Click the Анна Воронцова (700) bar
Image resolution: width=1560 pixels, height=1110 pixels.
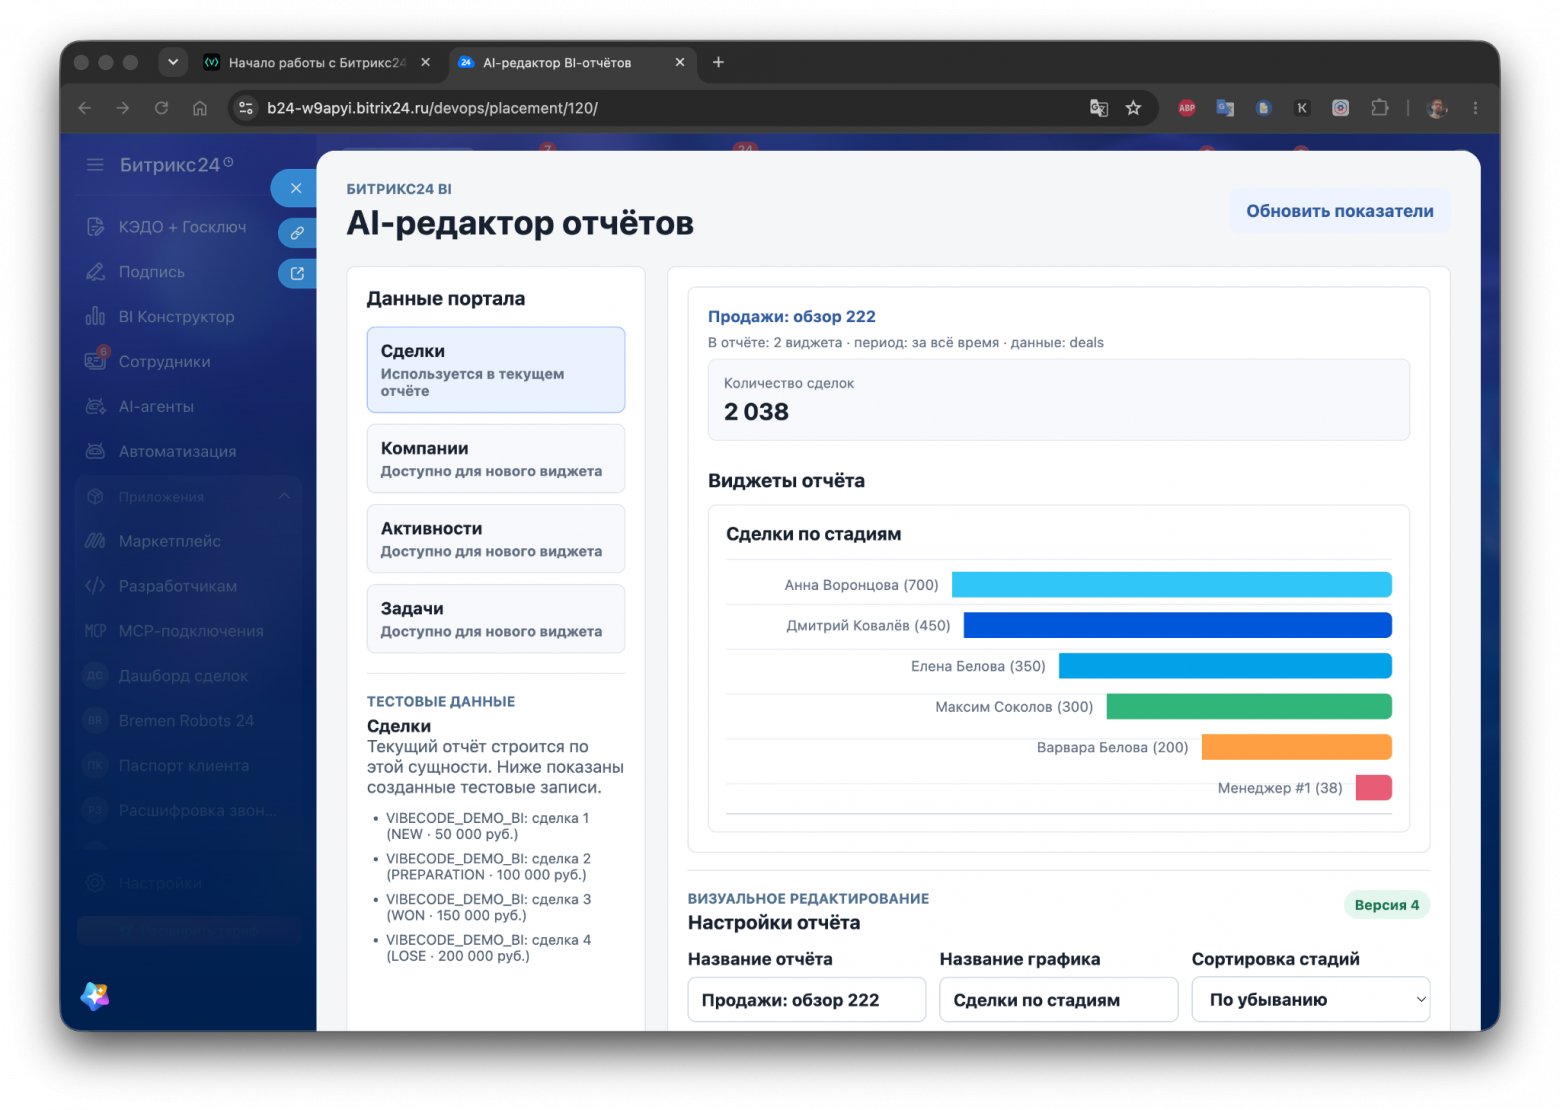click(x=1172, y=585)
